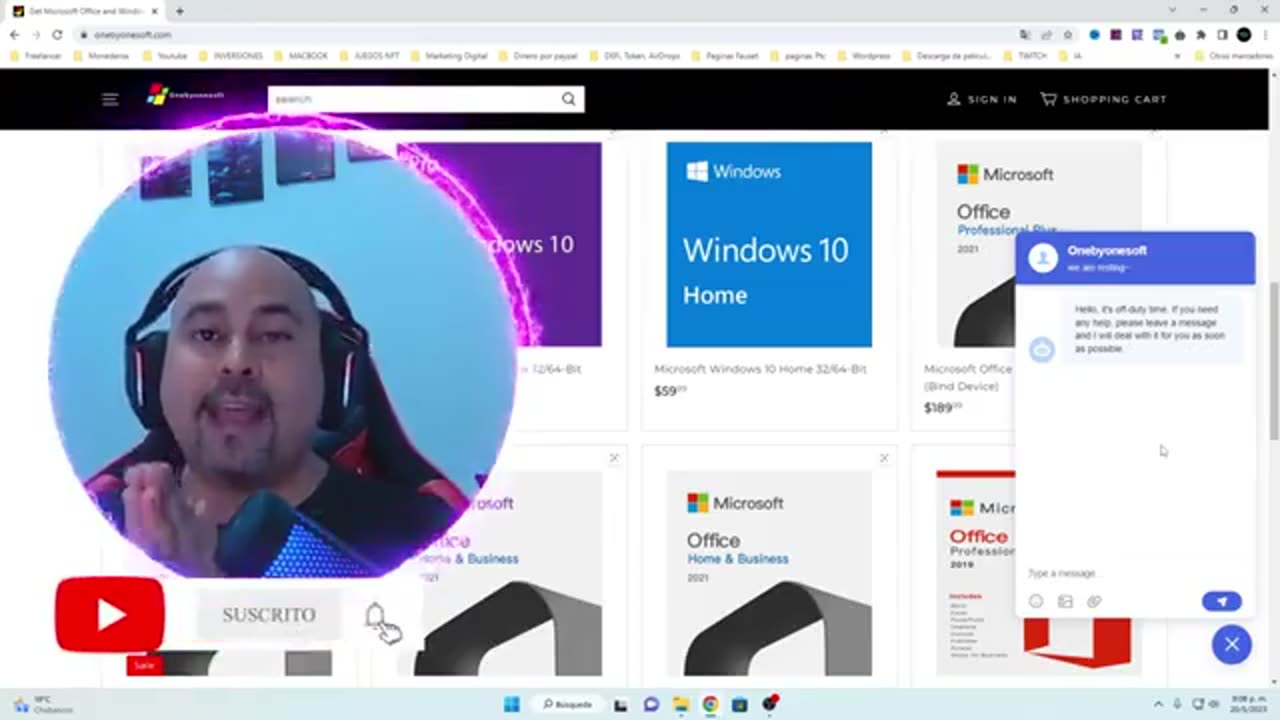Click the $59 price of Windows 10 Home

click(x=670, y=391)
